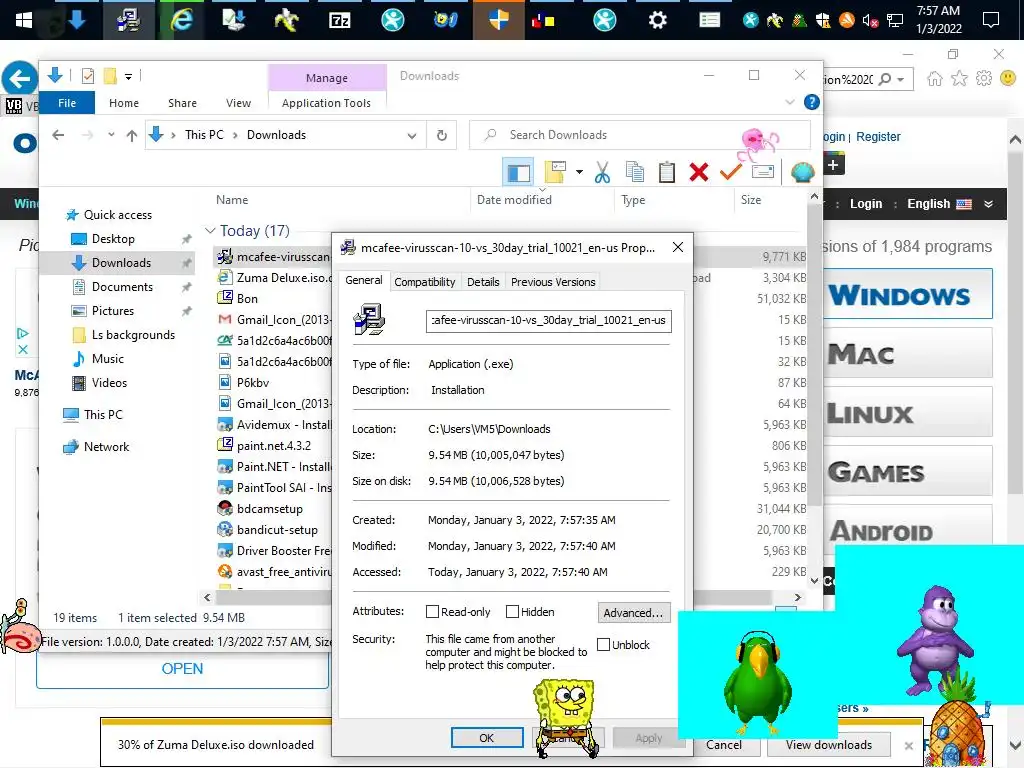1024x768 pixels.
Task: Enable the Read-only attribute checkbox
Action: tap(432, 612)
